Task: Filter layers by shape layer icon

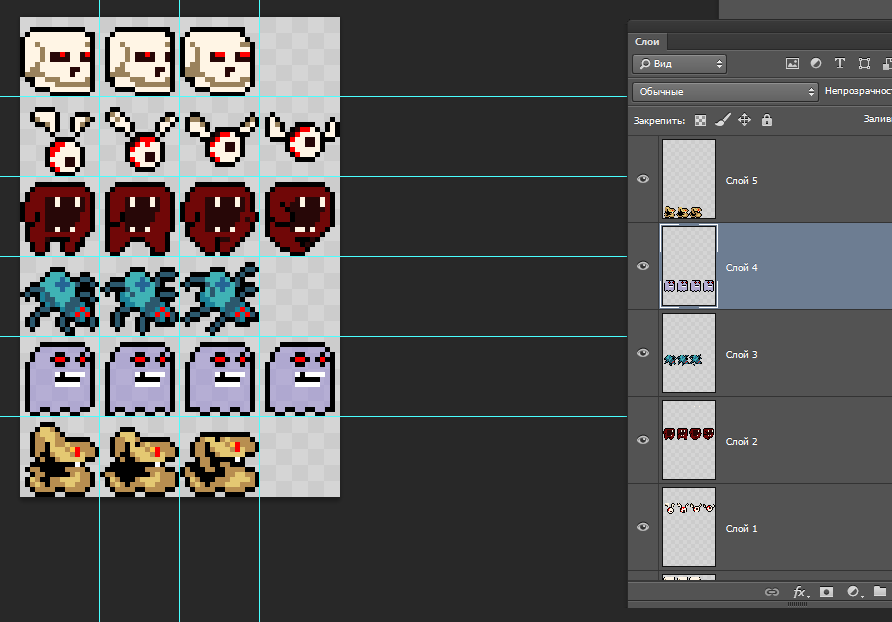Action: click(864, 63)
